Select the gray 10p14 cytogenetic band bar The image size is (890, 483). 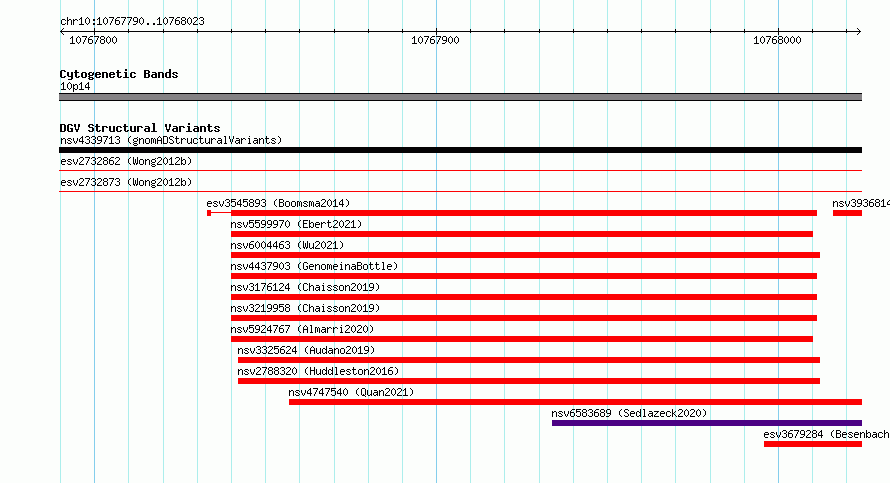[x=460, y=97]
